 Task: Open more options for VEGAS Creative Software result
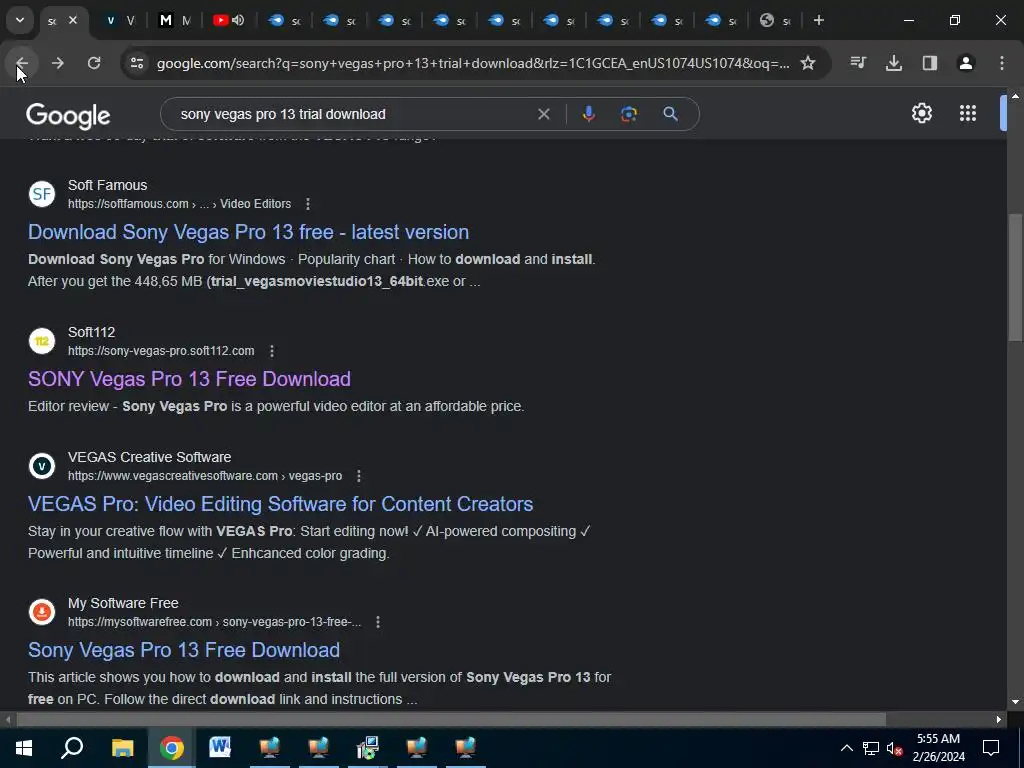point(359,476)
